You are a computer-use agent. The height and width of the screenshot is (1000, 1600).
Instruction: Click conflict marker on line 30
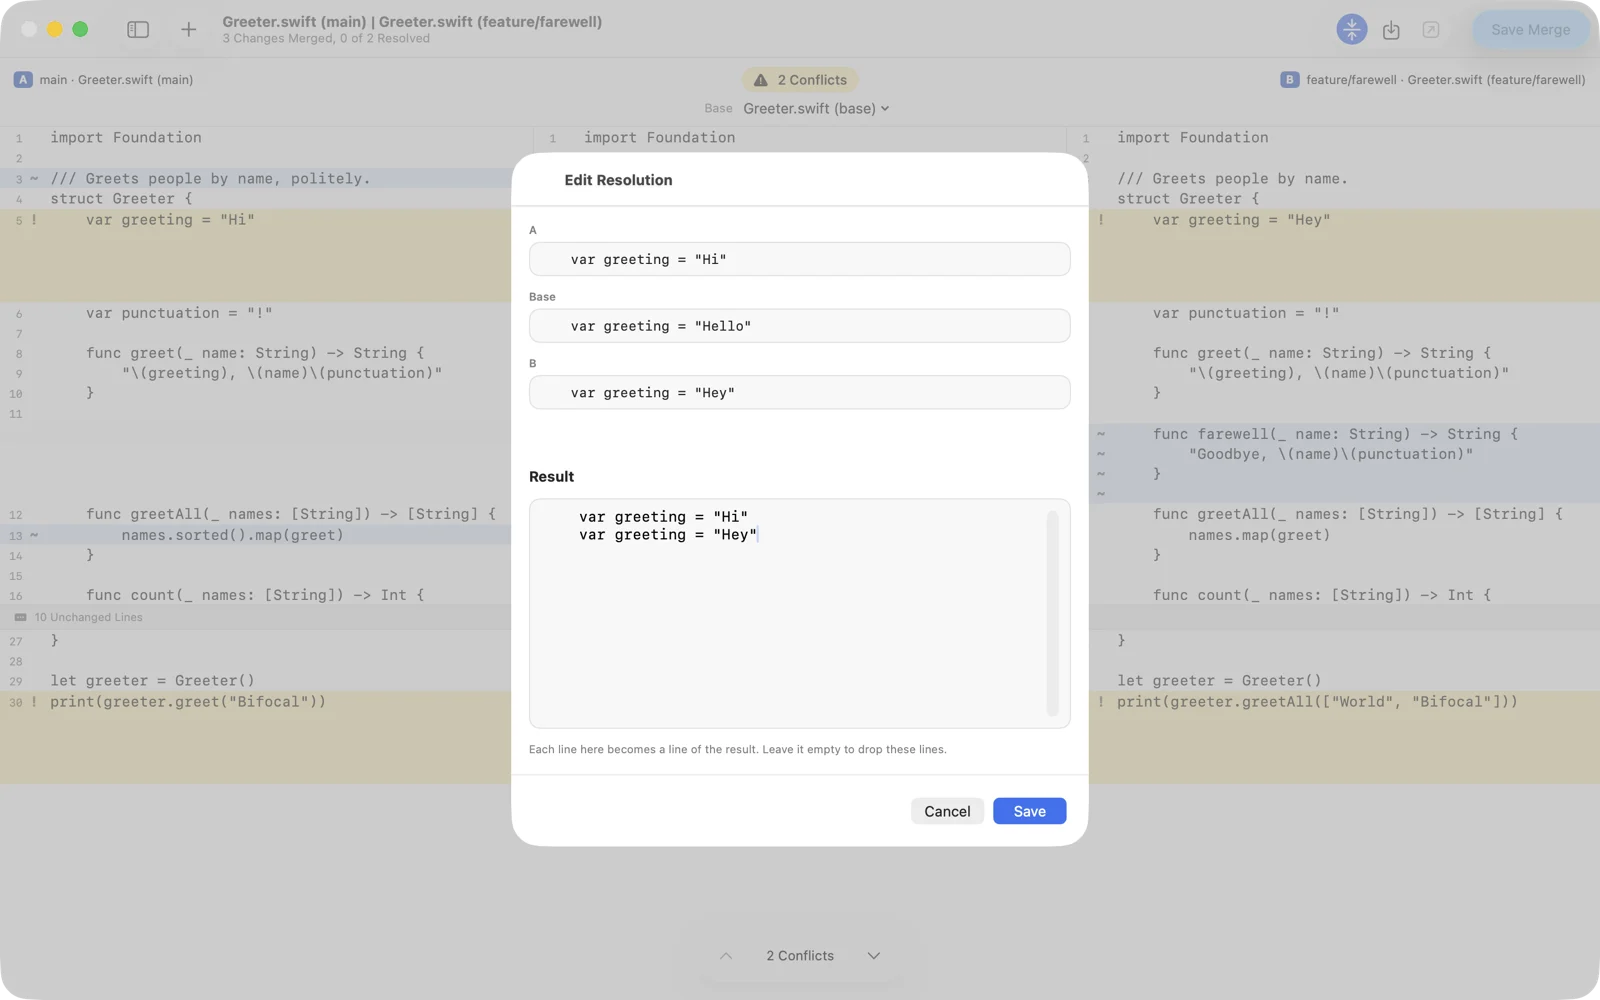coord(34,702)
